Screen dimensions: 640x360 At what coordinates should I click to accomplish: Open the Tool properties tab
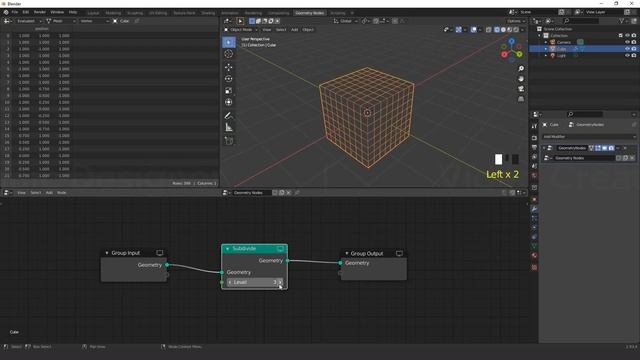point(534,126)
